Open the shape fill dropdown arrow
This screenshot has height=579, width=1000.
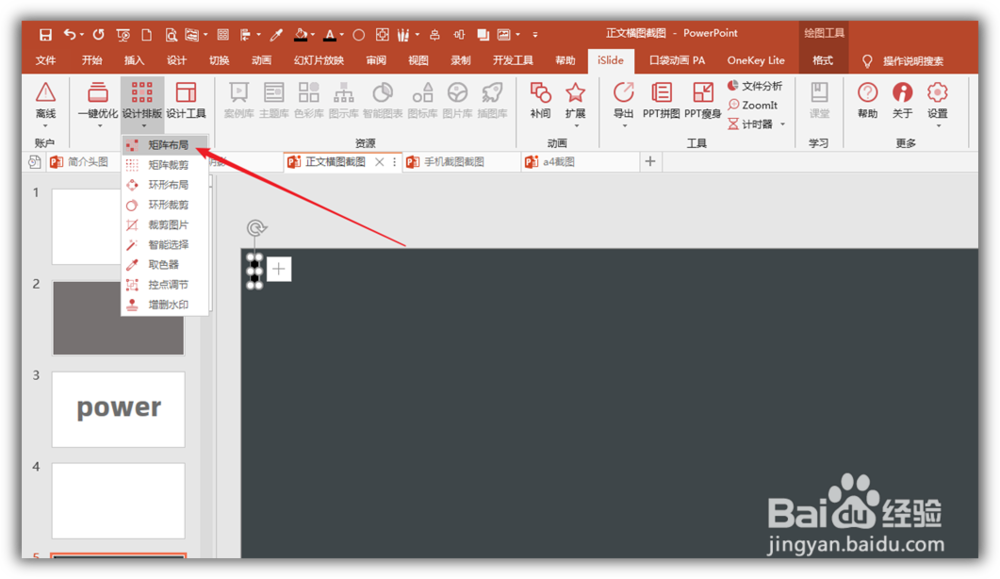(x=312, y=34)
